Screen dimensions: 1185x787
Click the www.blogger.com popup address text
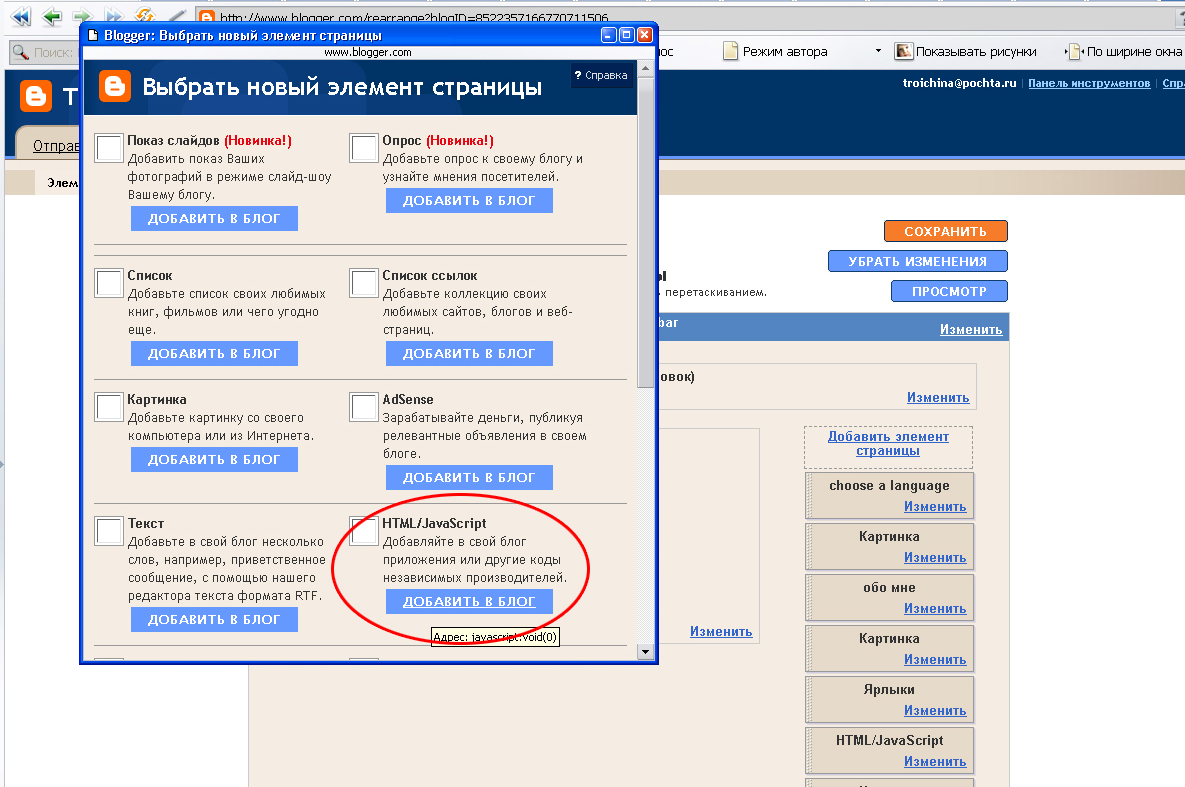(368, 52)
